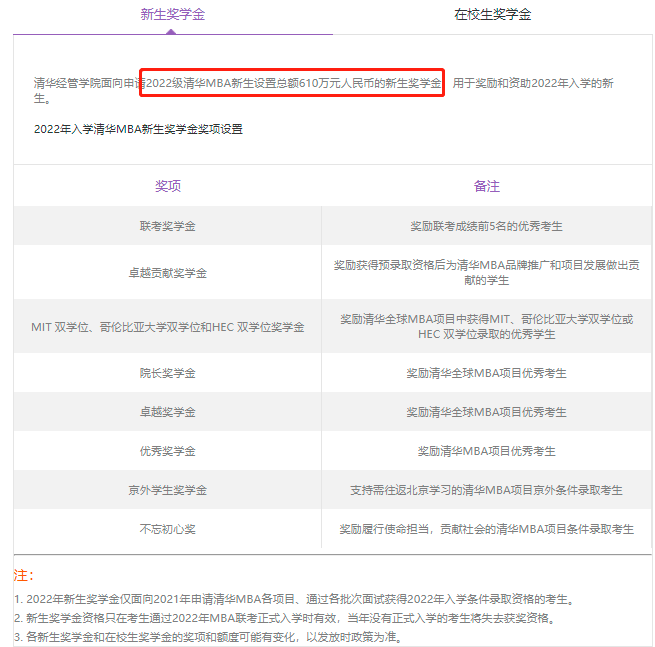This screenshot has height=647, width=655.
Task: Click the heading 2022年入学清华MBA新生奖学金奖项设置
Action: [x=138, y=129]
